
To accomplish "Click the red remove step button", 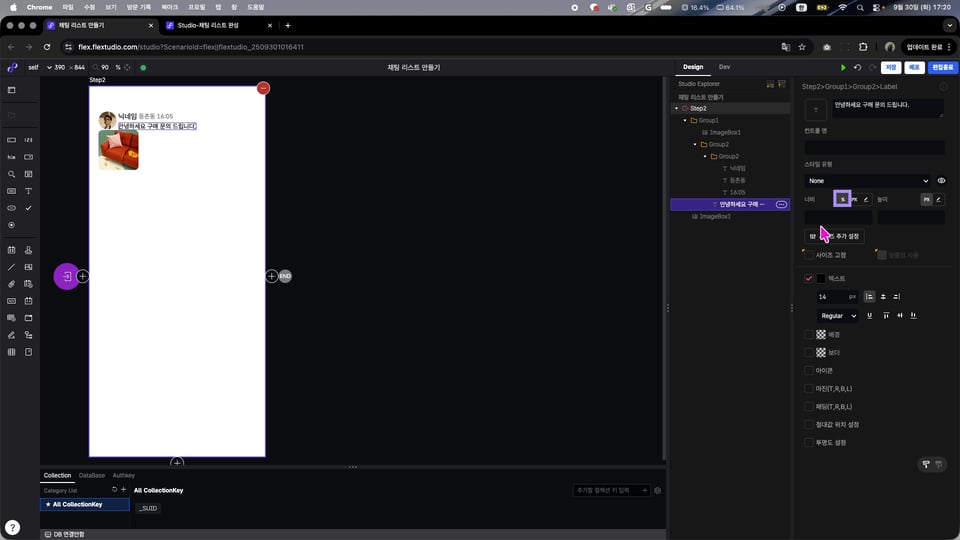I will [263, 88].
